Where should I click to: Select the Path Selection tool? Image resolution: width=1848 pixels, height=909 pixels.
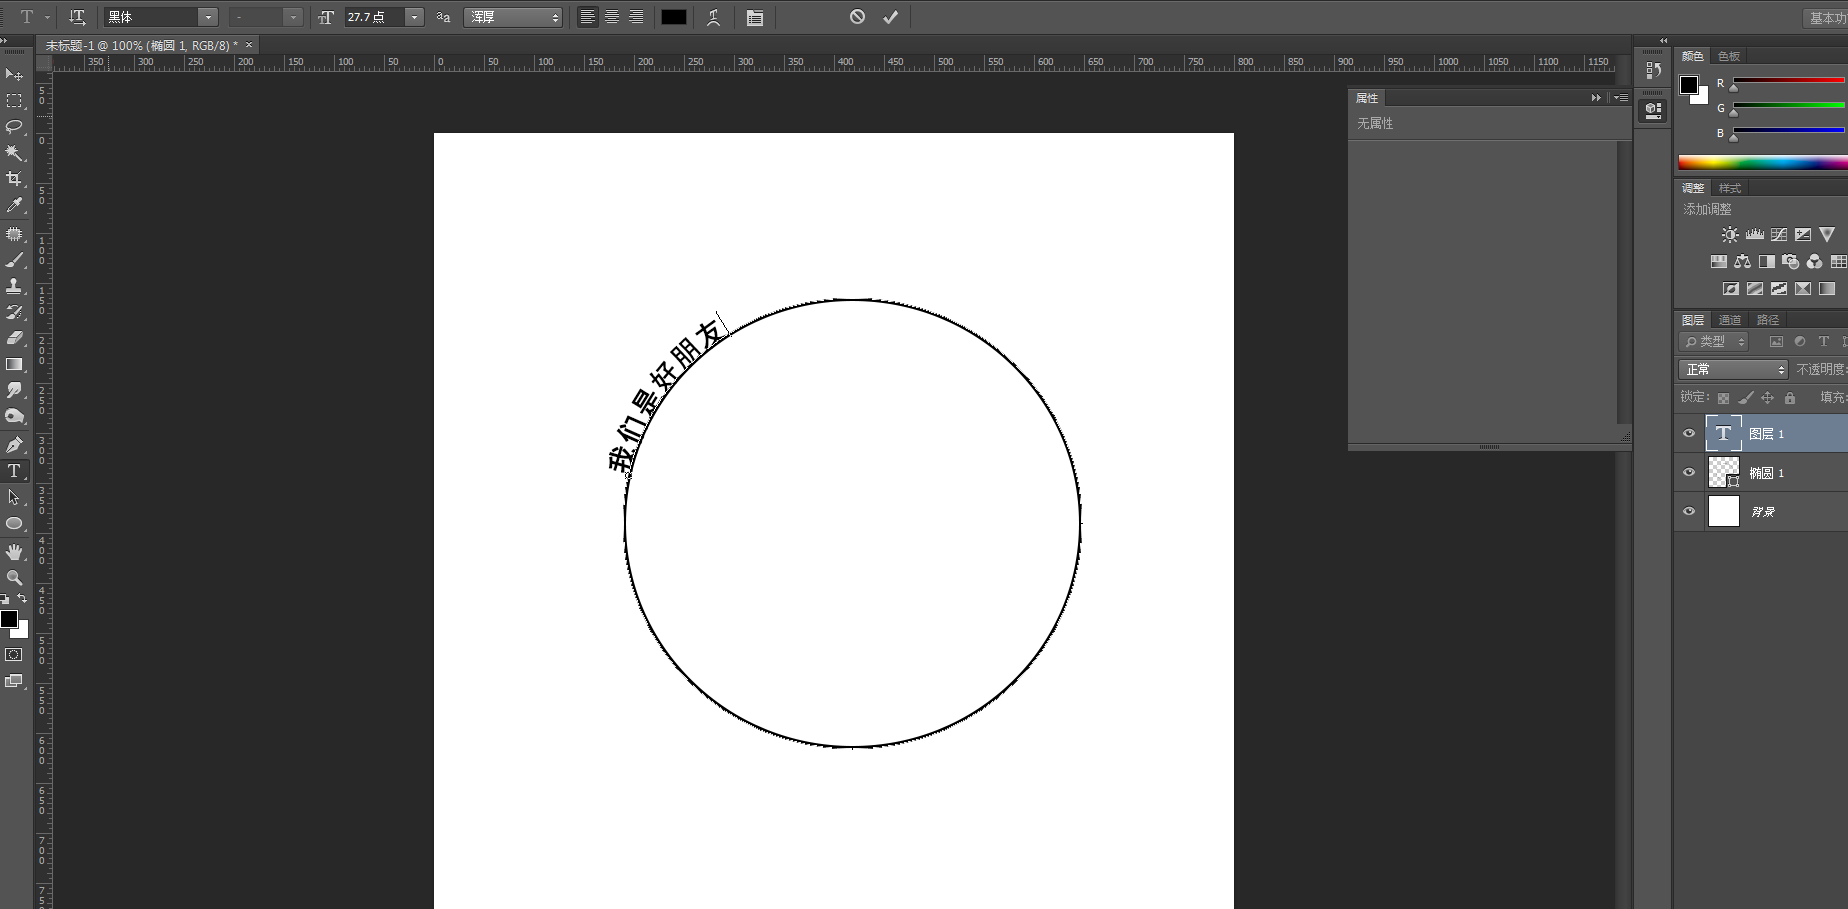pyautogui.click(x=14, y=497)
